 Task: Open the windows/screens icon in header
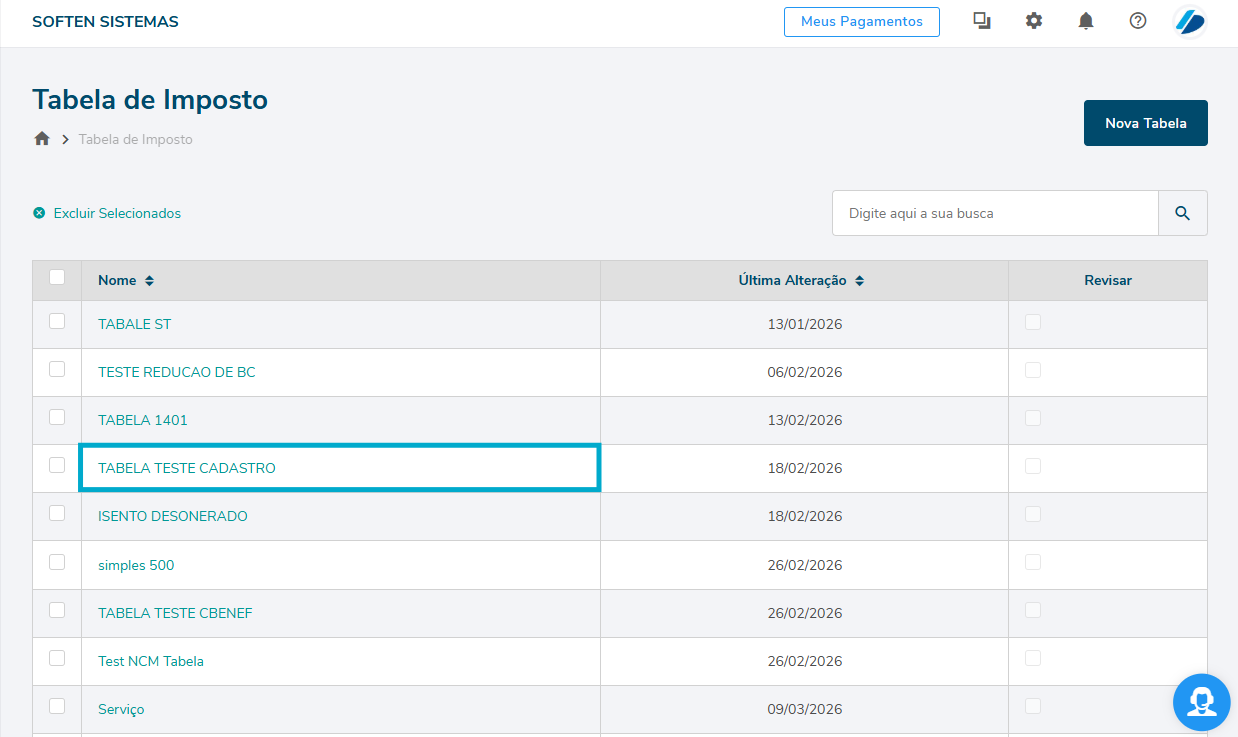982,21
